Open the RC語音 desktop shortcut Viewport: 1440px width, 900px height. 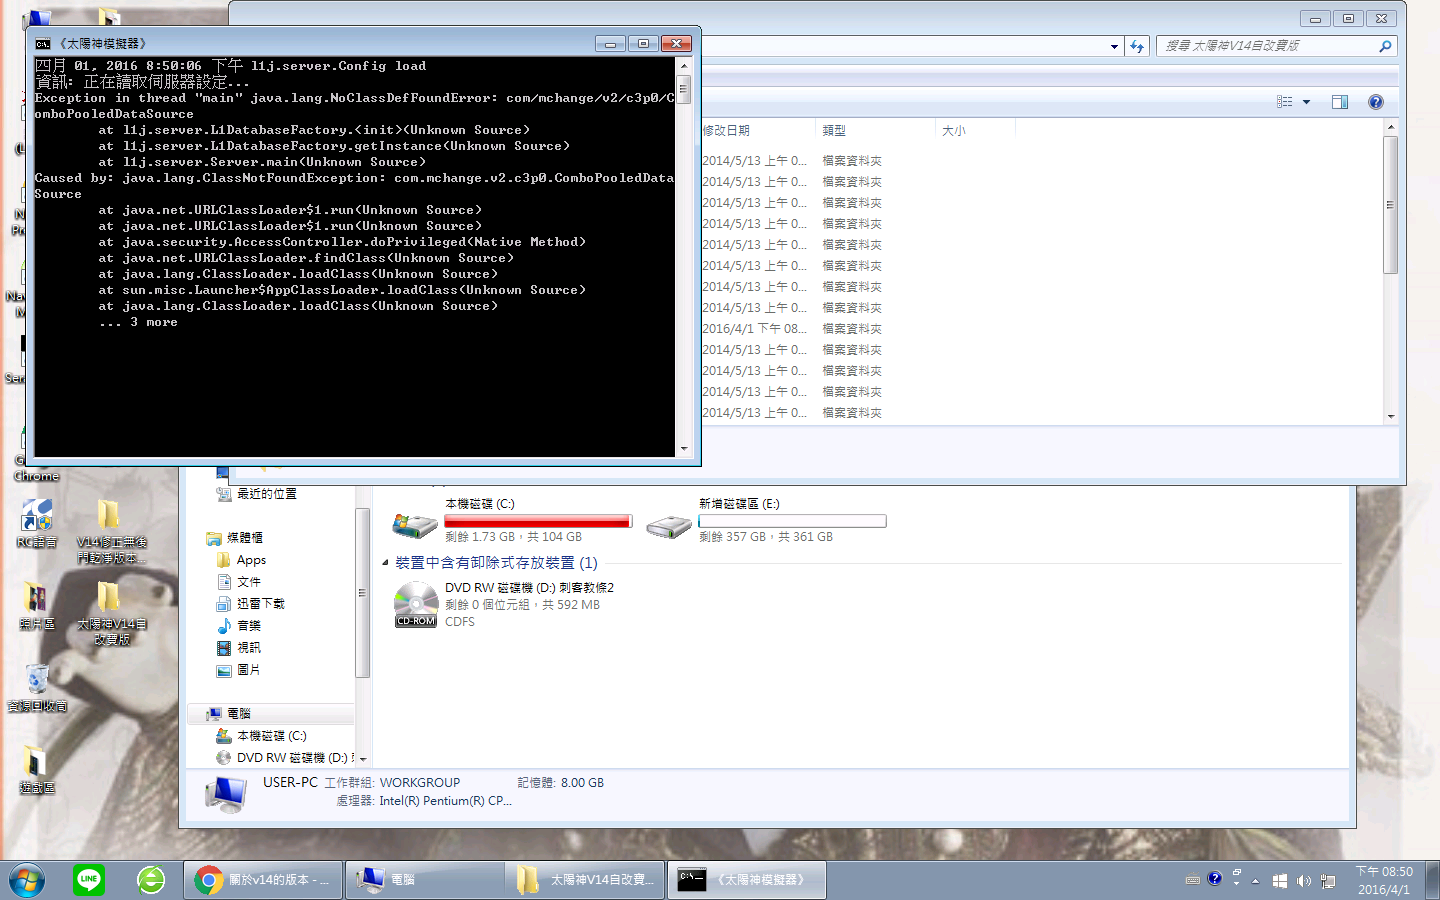[x=37, y=523]
